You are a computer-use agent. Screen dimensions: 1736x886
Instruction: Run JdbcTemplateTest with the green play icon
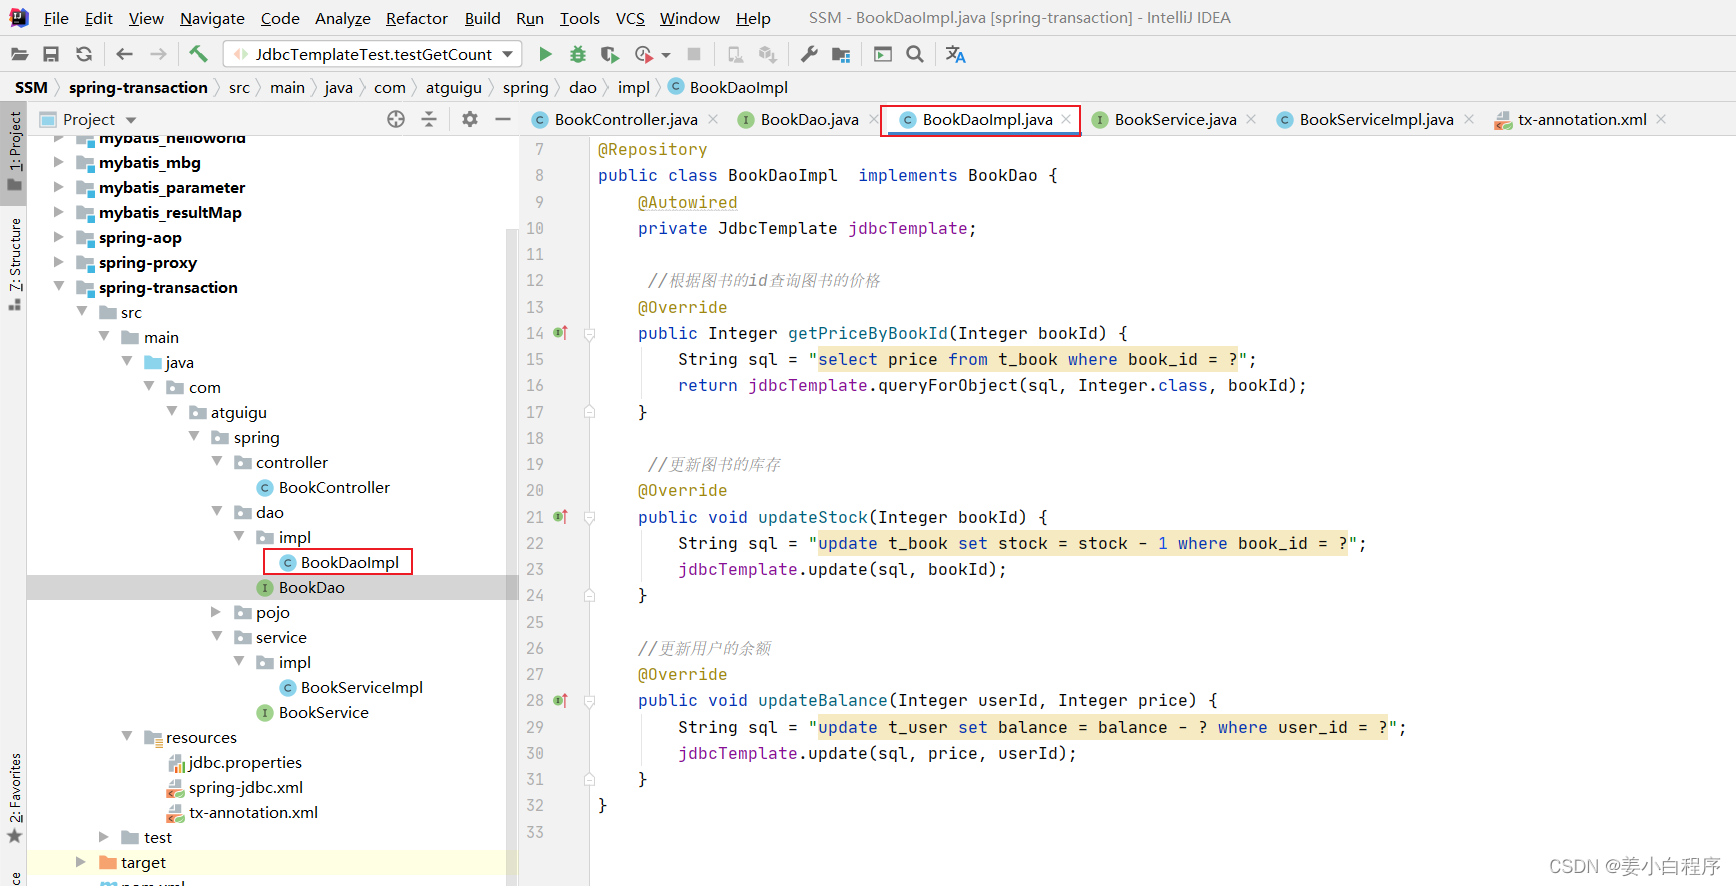[x=545, y=54]
